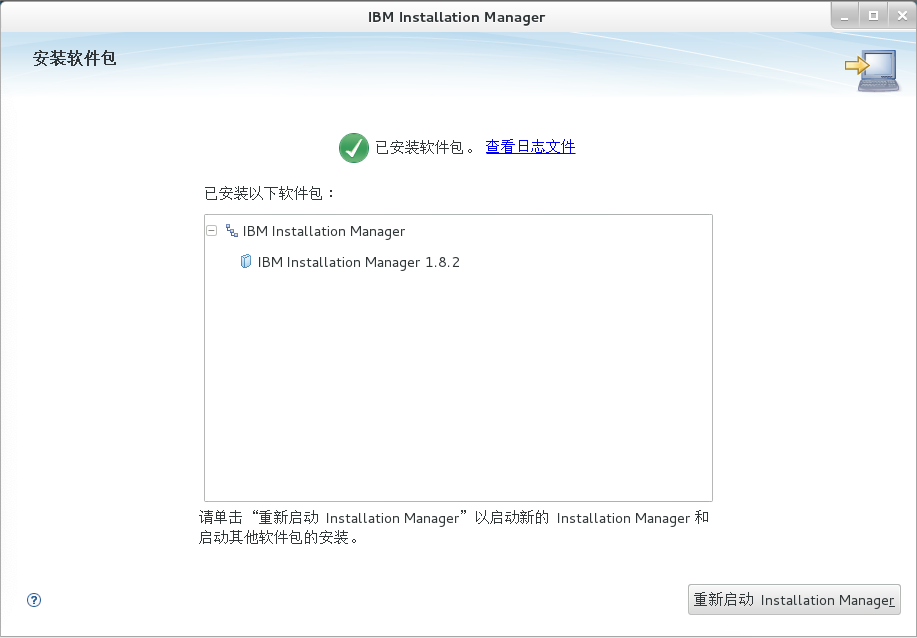
Task: Click the restart instruction text paragraph
Action: click(x=454, y=527)
